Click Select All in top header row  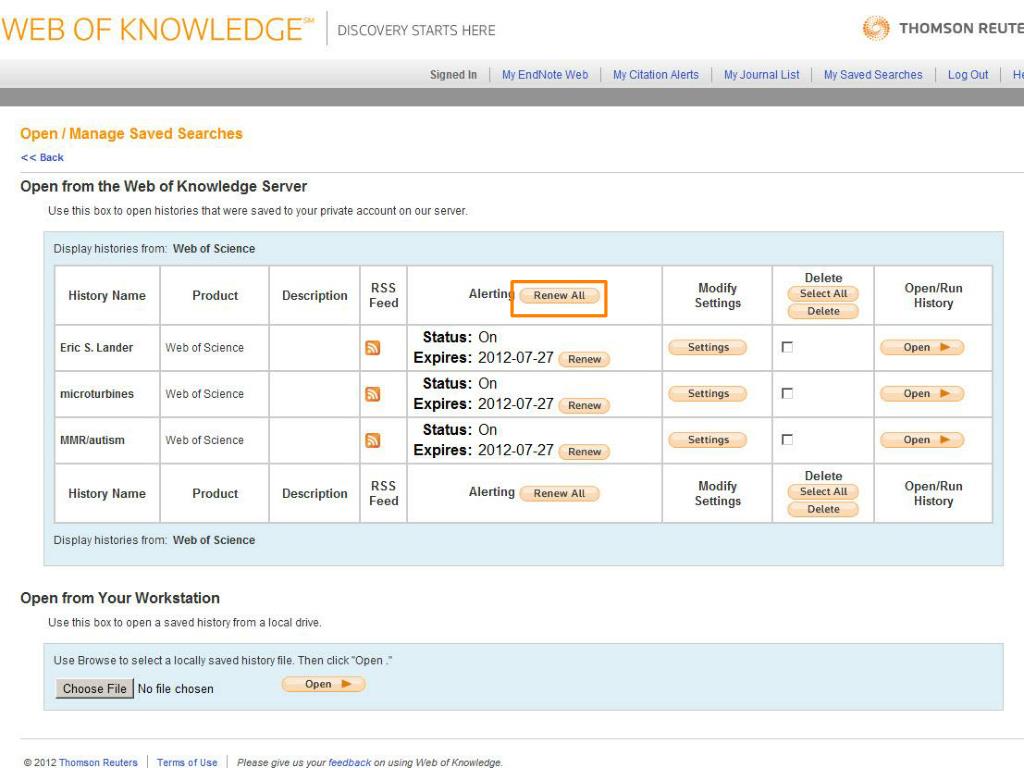823,294
